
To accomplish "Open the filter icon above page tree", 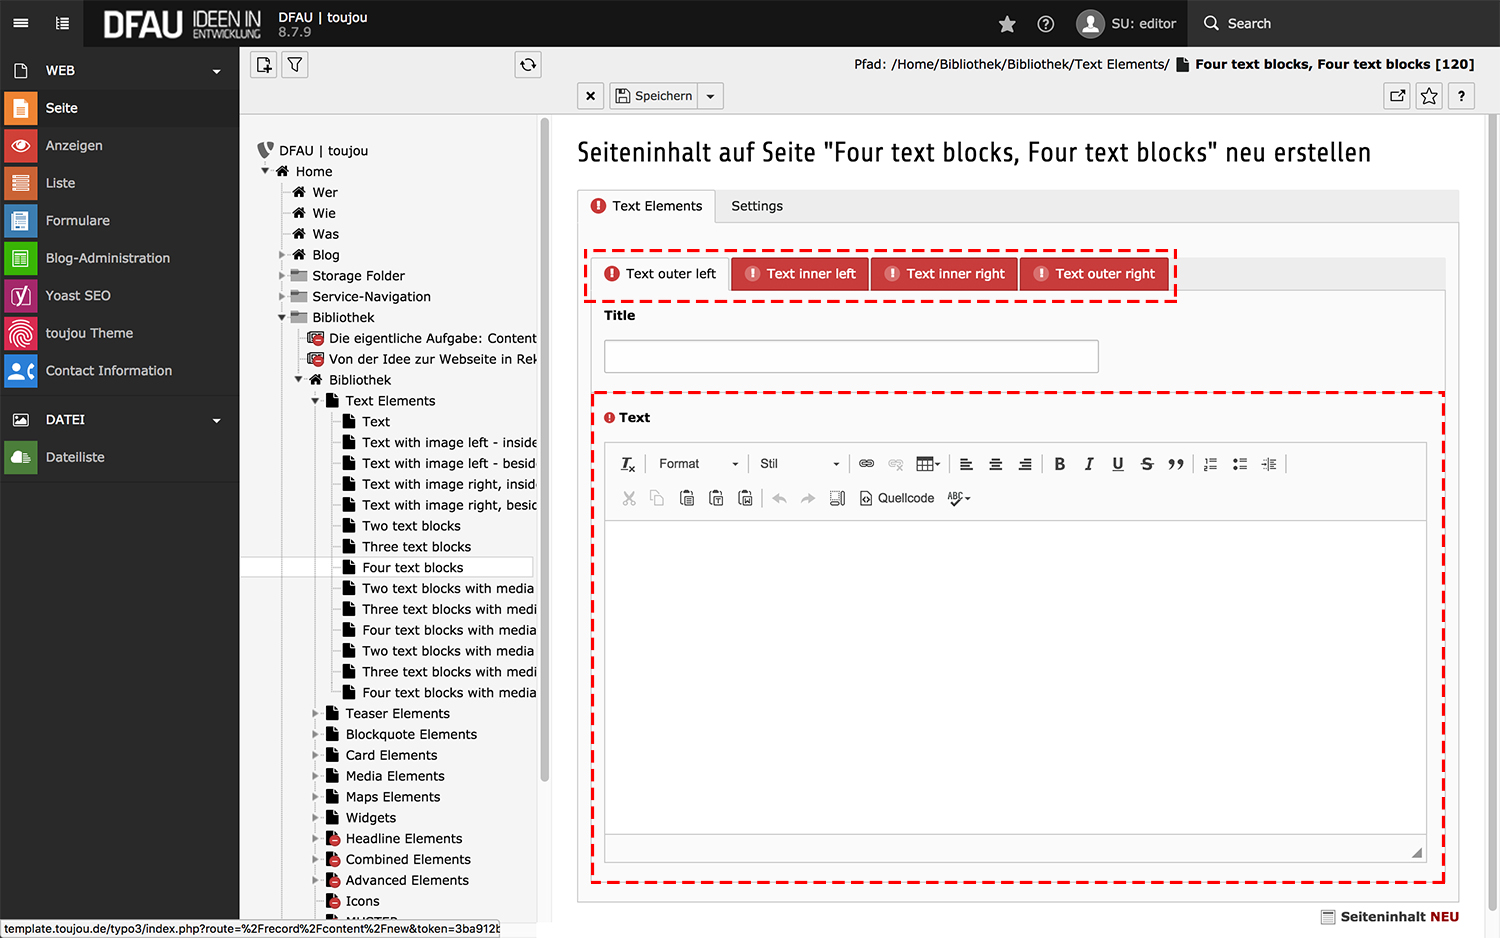I will (295, 65).
